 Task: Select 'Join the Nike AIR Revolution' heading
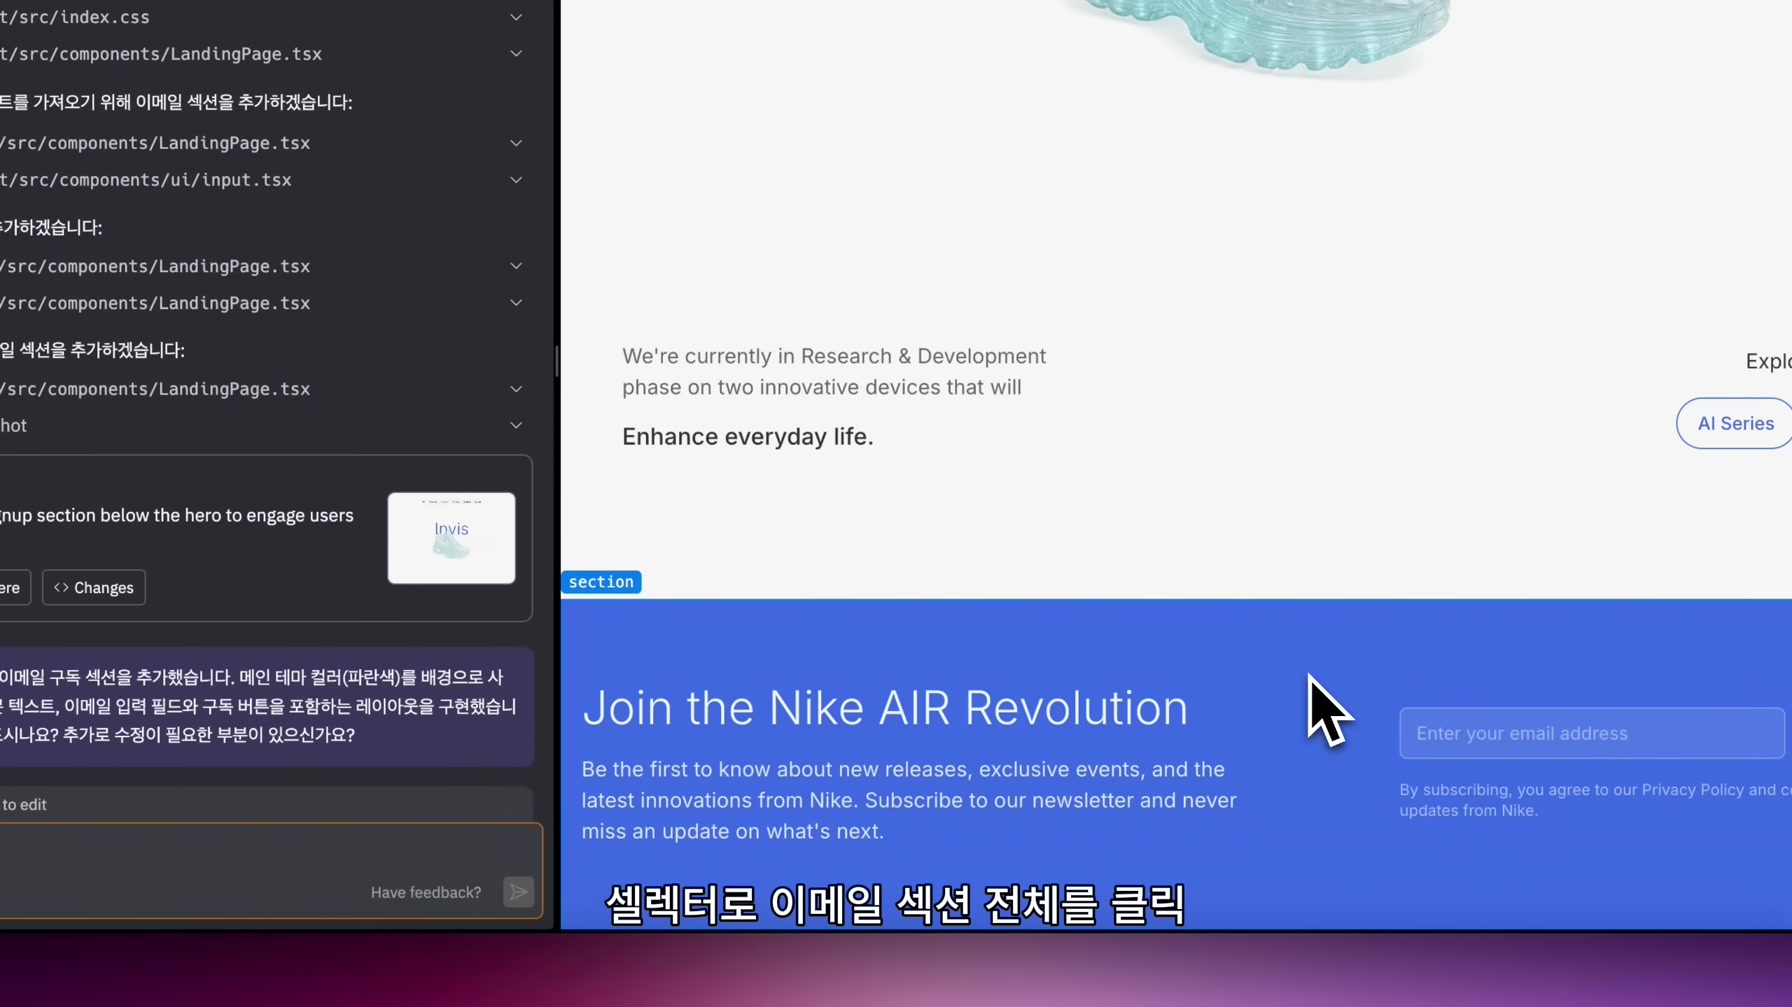pyautogui.click(x=885, y=708)
